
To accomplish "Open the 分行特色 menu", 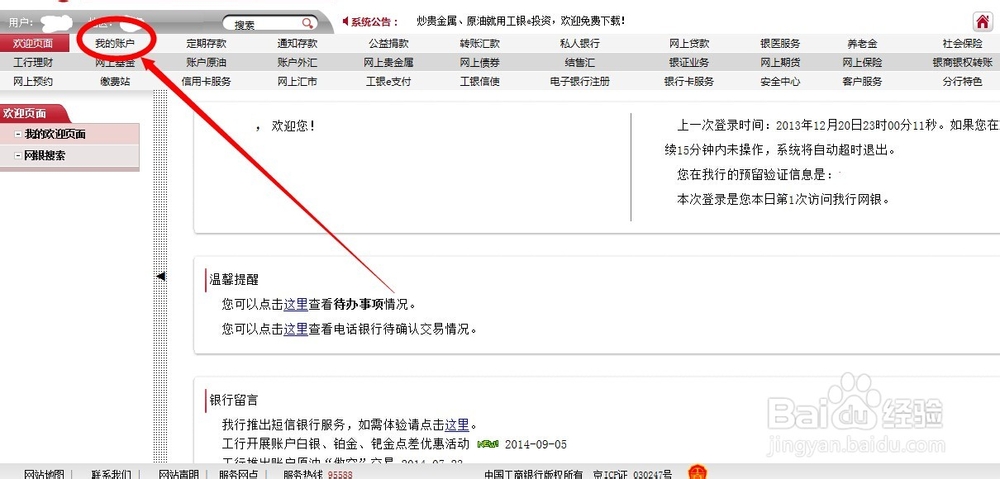I will pyautogui.click(x=963, y=82).
